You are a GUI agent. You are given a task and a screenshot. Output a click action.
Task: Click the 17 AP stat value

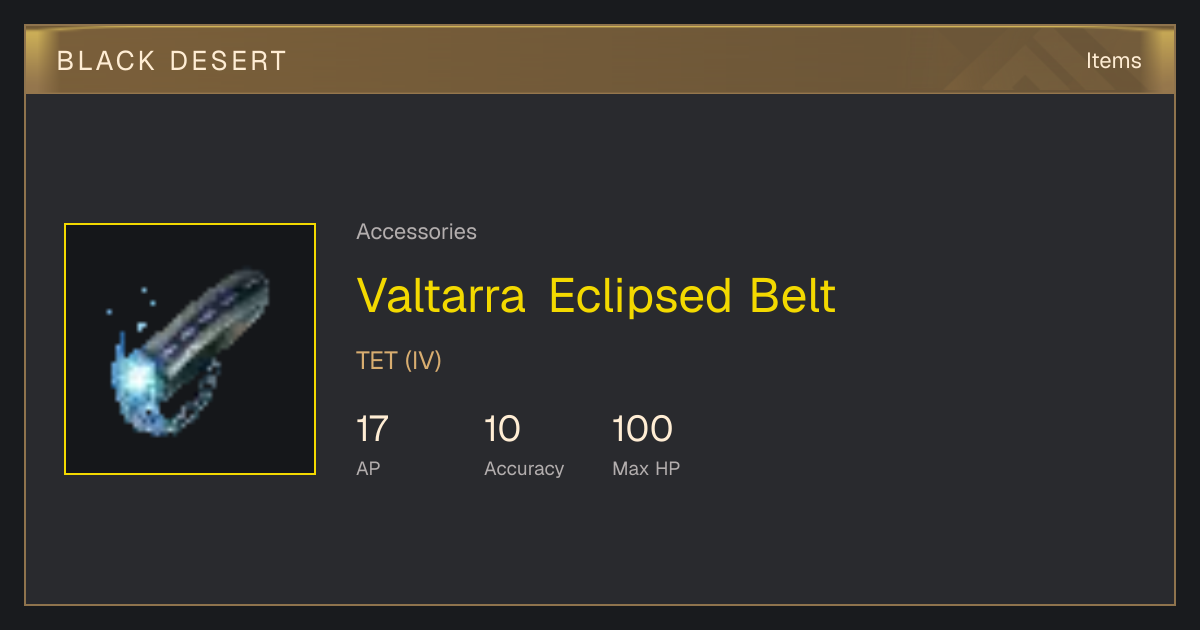(372, 429)
